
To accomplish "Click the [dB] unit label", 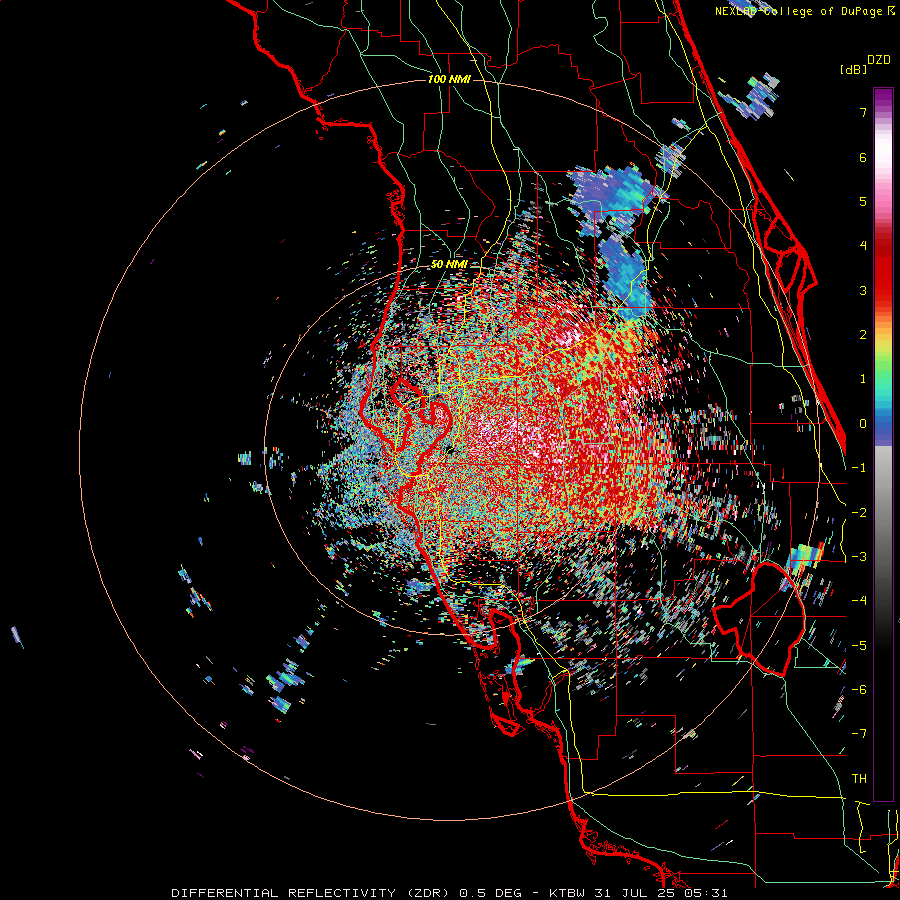I will [854, 69].
